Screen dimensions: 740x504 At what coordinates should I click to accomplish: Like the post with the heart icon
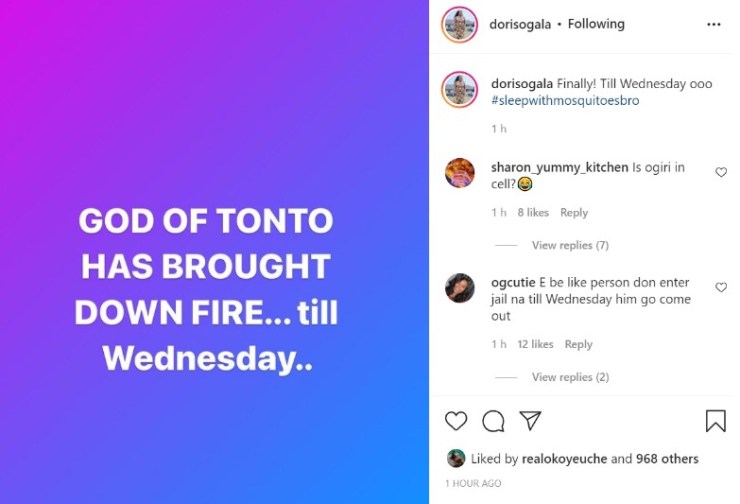(456, 421)
